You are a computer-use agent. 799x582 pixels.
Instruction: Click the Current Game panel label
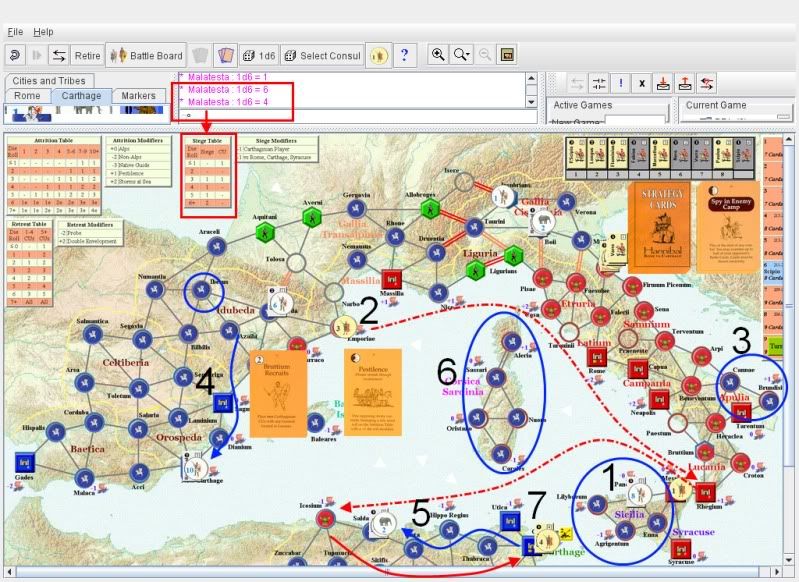point(715,105)
